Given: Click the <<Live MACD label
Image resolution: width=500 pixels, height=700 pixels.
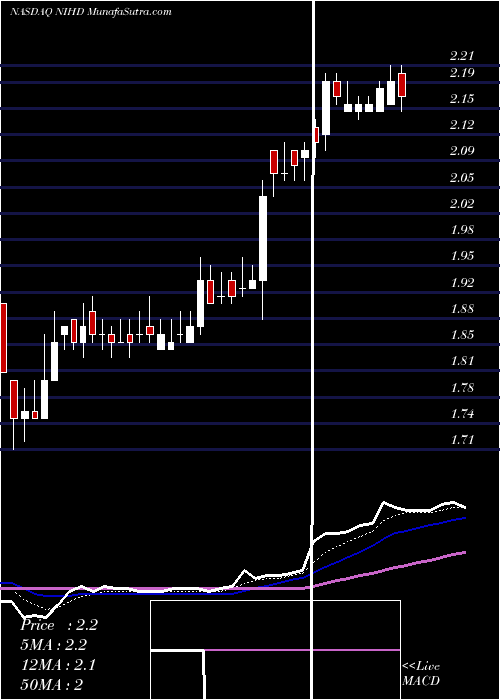Looking at the screenshot, I should click(x=421, y=673).
